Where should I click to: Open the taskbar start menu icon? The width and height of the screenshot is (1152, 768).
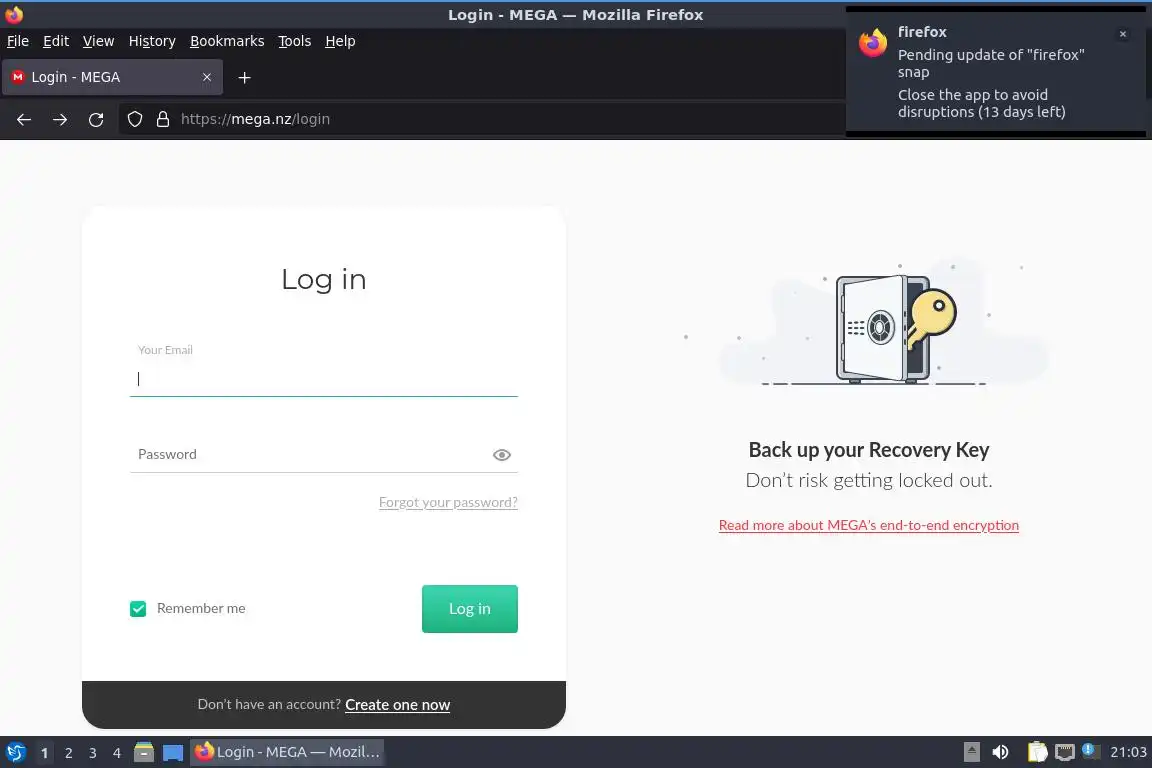[x=15, y=753]
